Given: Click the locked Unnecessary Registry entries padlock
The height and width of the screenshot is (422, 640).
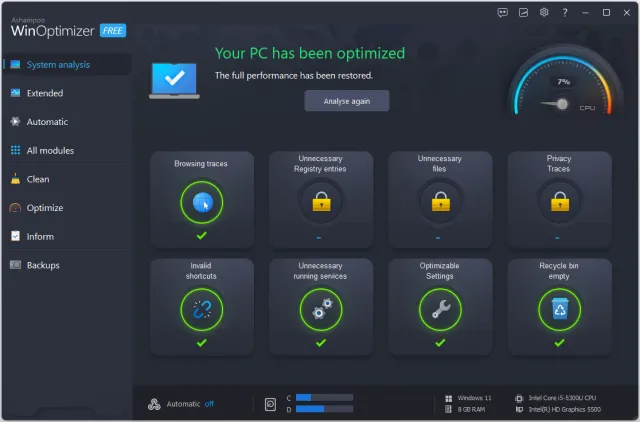Looking at the screenshot, I should (x=321, y=201).
